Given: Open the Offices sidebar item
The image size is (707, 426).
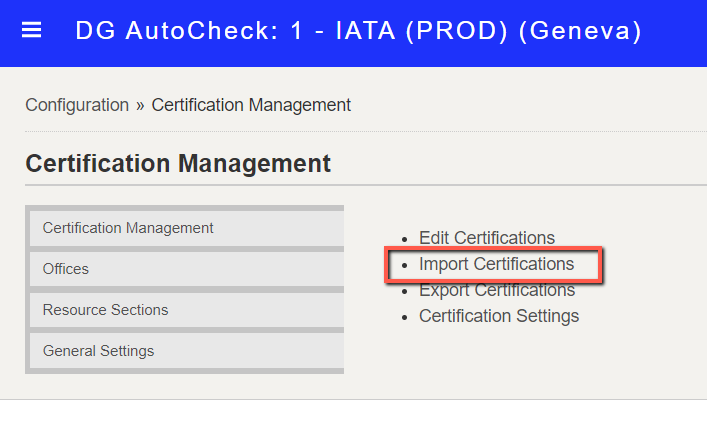Looking at the screenshot, I should tap(187, 269).
